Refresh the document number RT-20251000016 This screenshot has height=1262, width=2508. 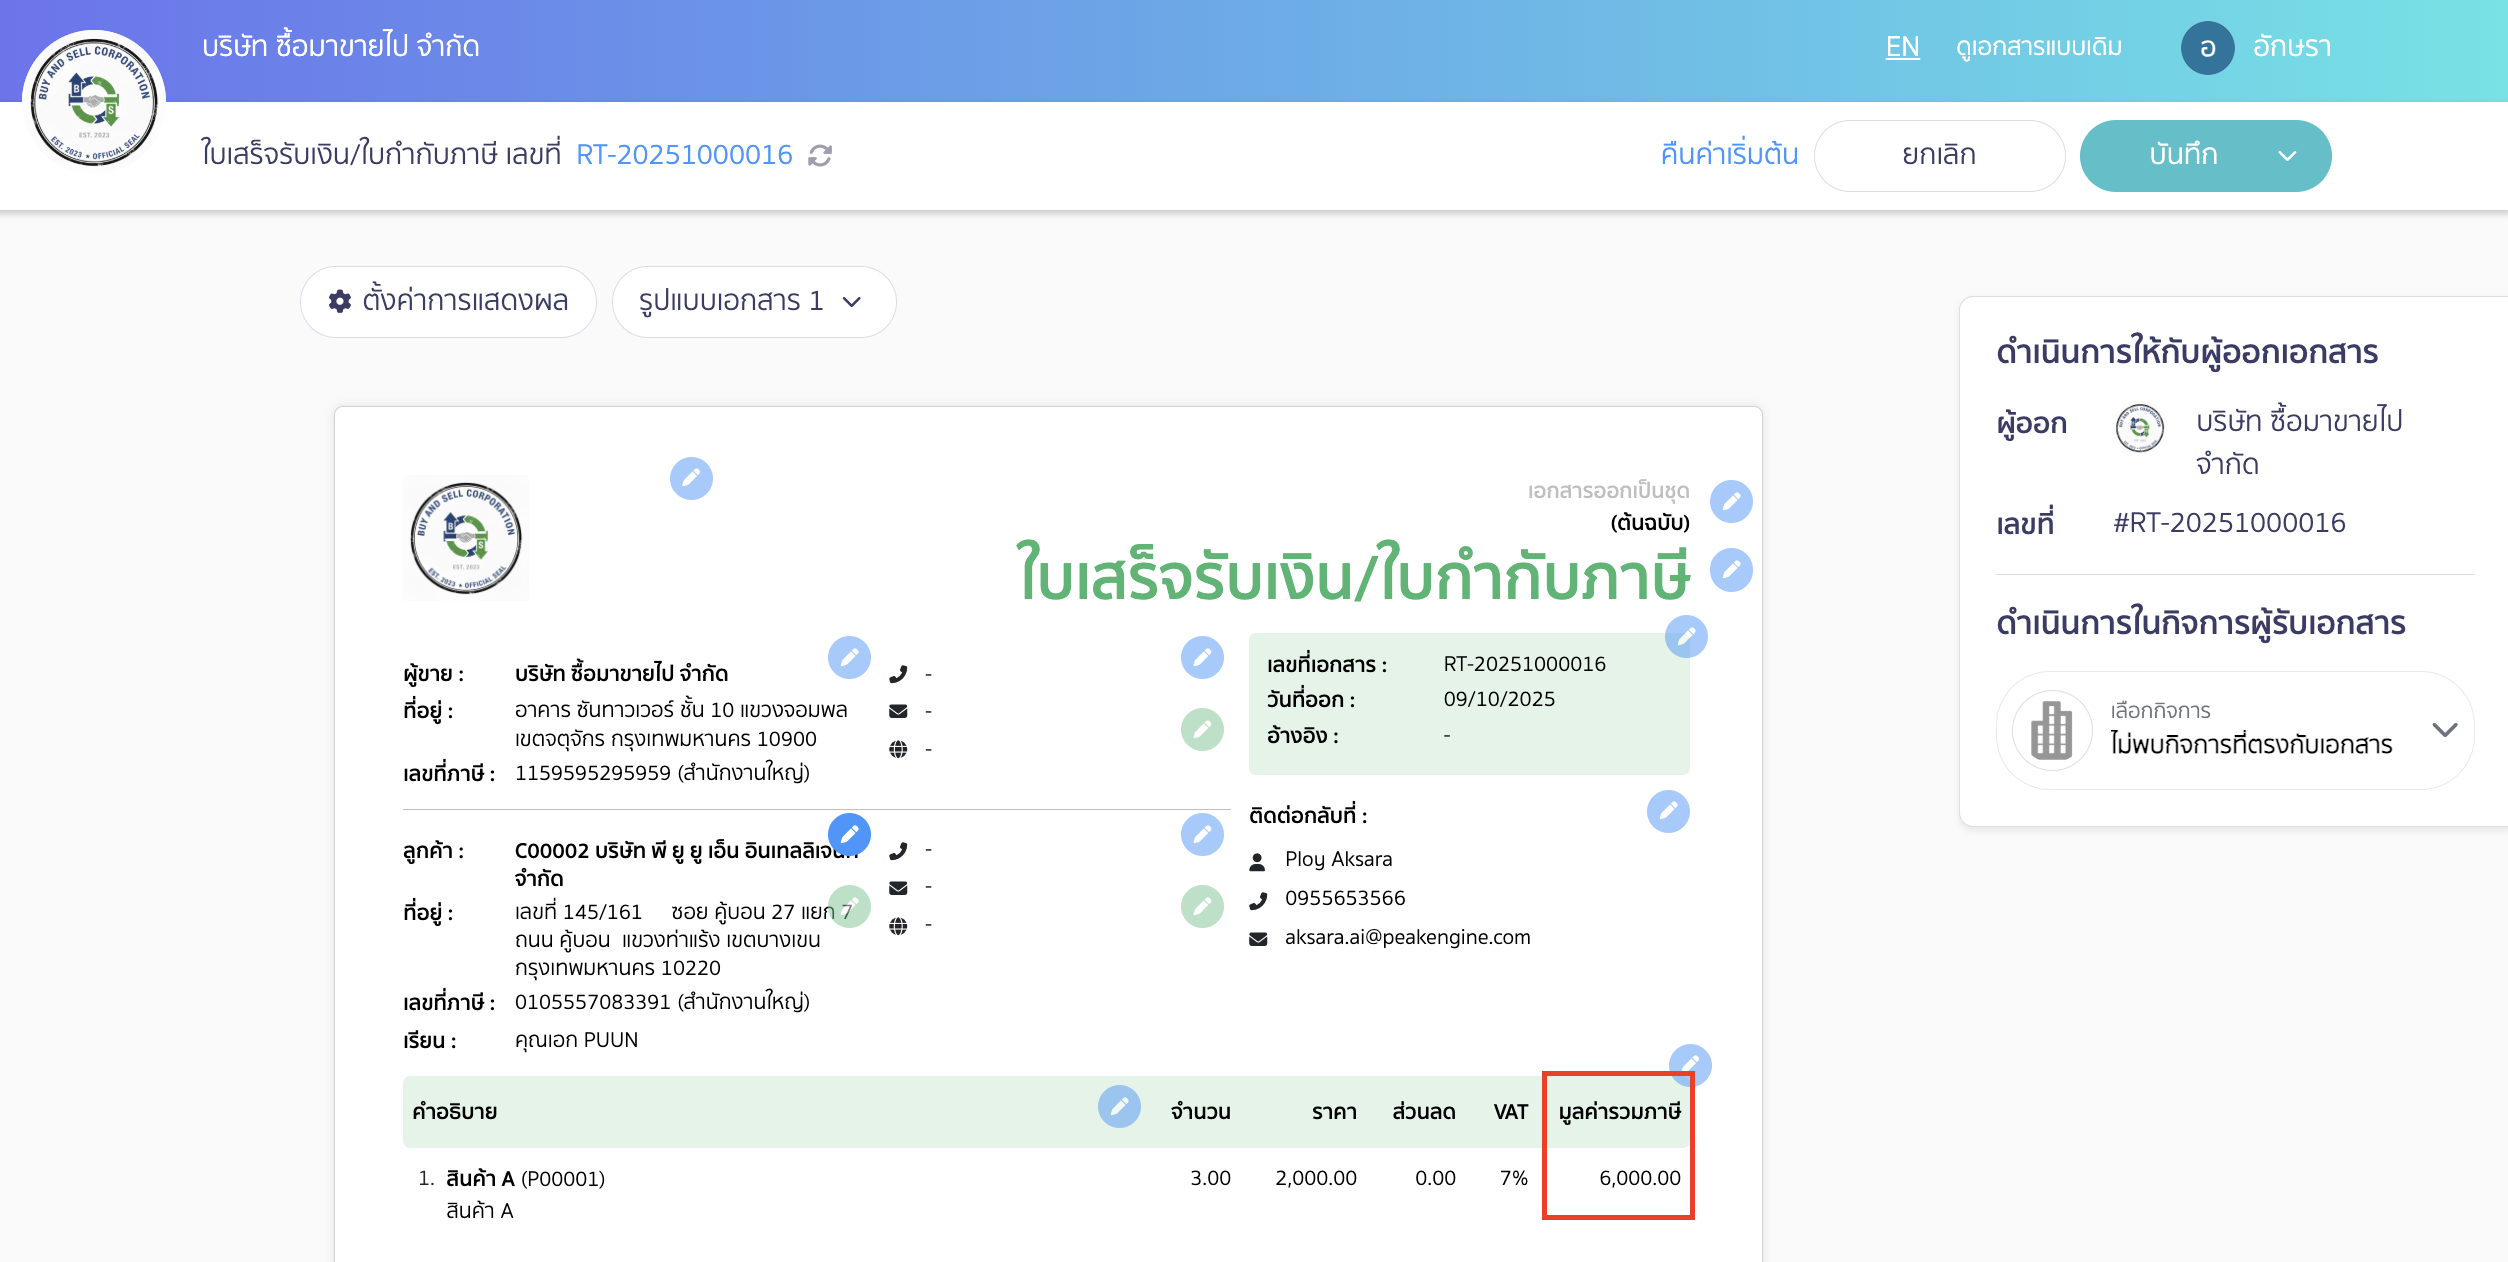click(x=820, y=156)
